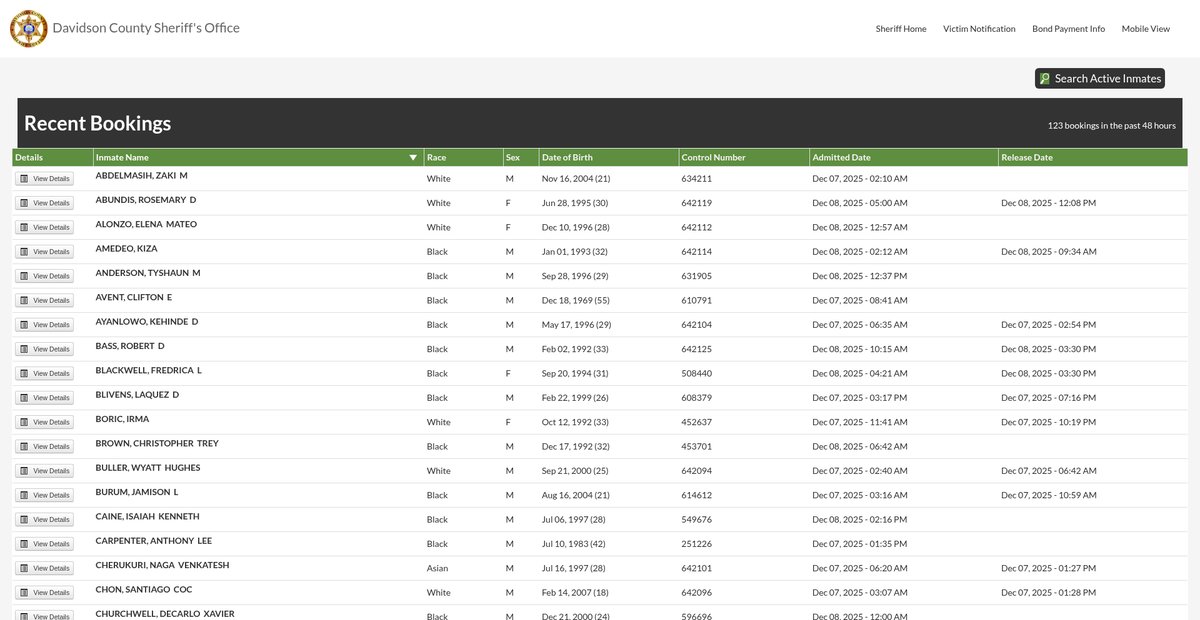
Task: Open View Details for Abundis, Rosemary D
Action: (45, 203)
